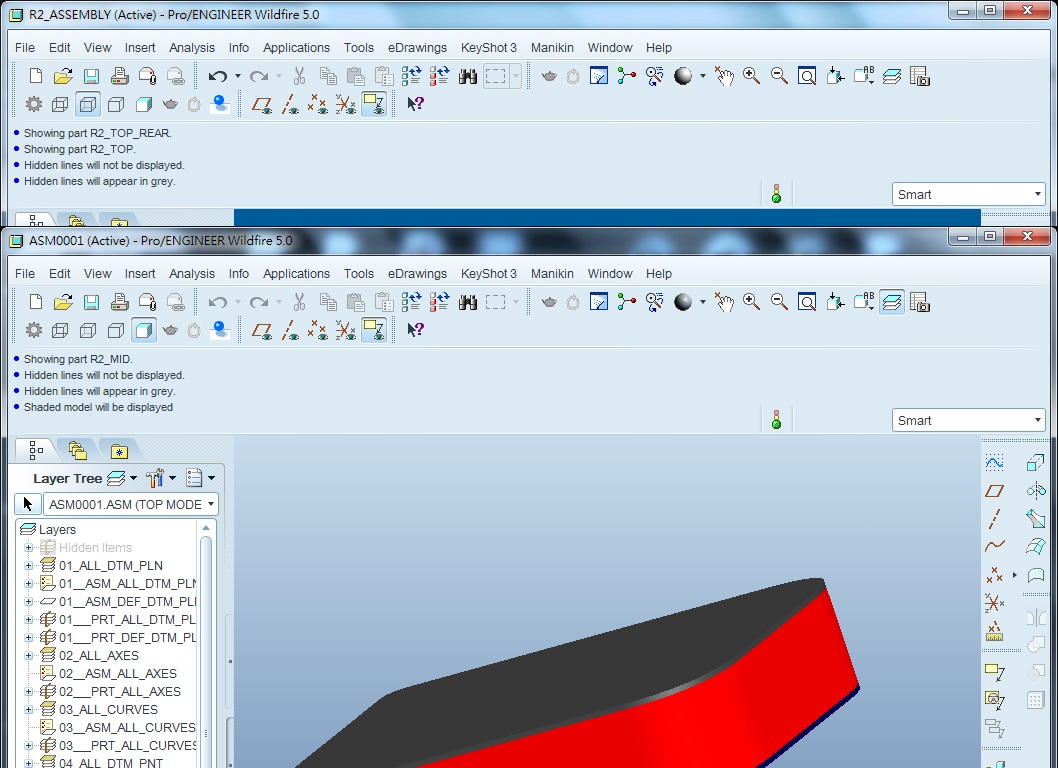This screenshot has height=768, width=1058.
Task: Click Print icon in ASM0001 window
Action: 119,302
